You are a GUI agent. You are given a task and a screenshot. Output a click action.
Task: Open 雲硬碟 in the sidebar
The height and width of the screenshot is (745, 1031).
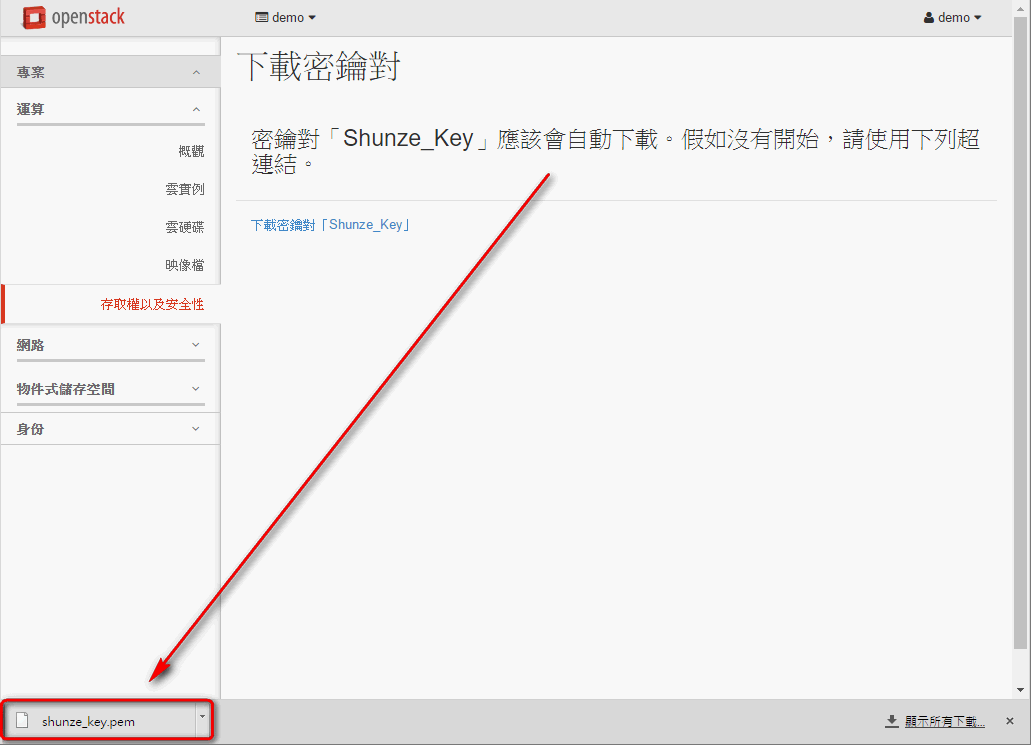click(185, 228)
